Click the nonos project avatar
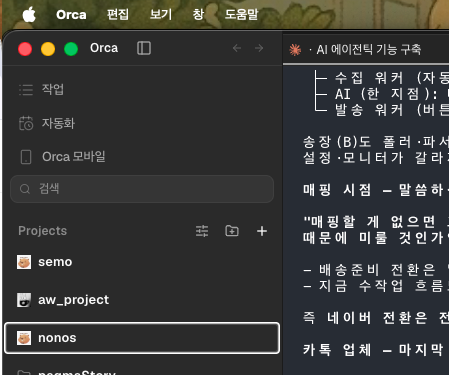Viewport: 449px width, 375px height. [x=24, y=338]
